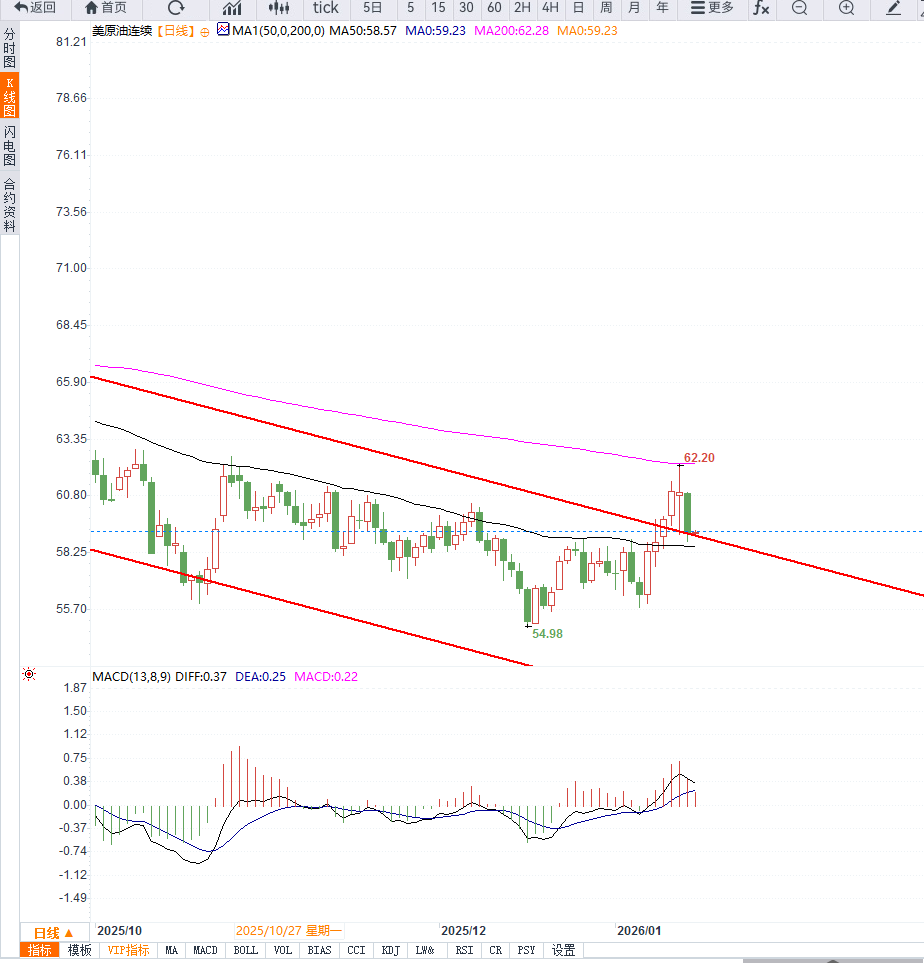924x963 pixels.
Task: Open the drawing pencil tool
Action: 894,8
